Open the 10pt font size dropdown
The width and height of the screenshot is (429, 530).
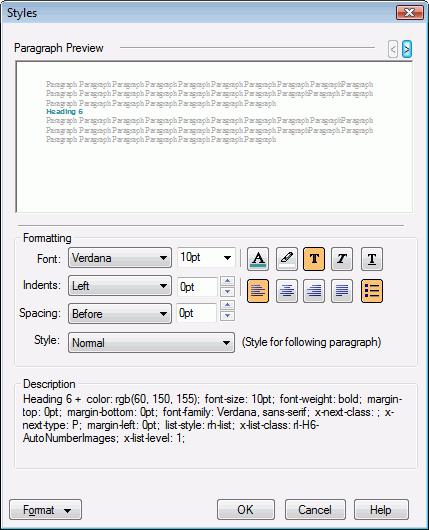206,258
